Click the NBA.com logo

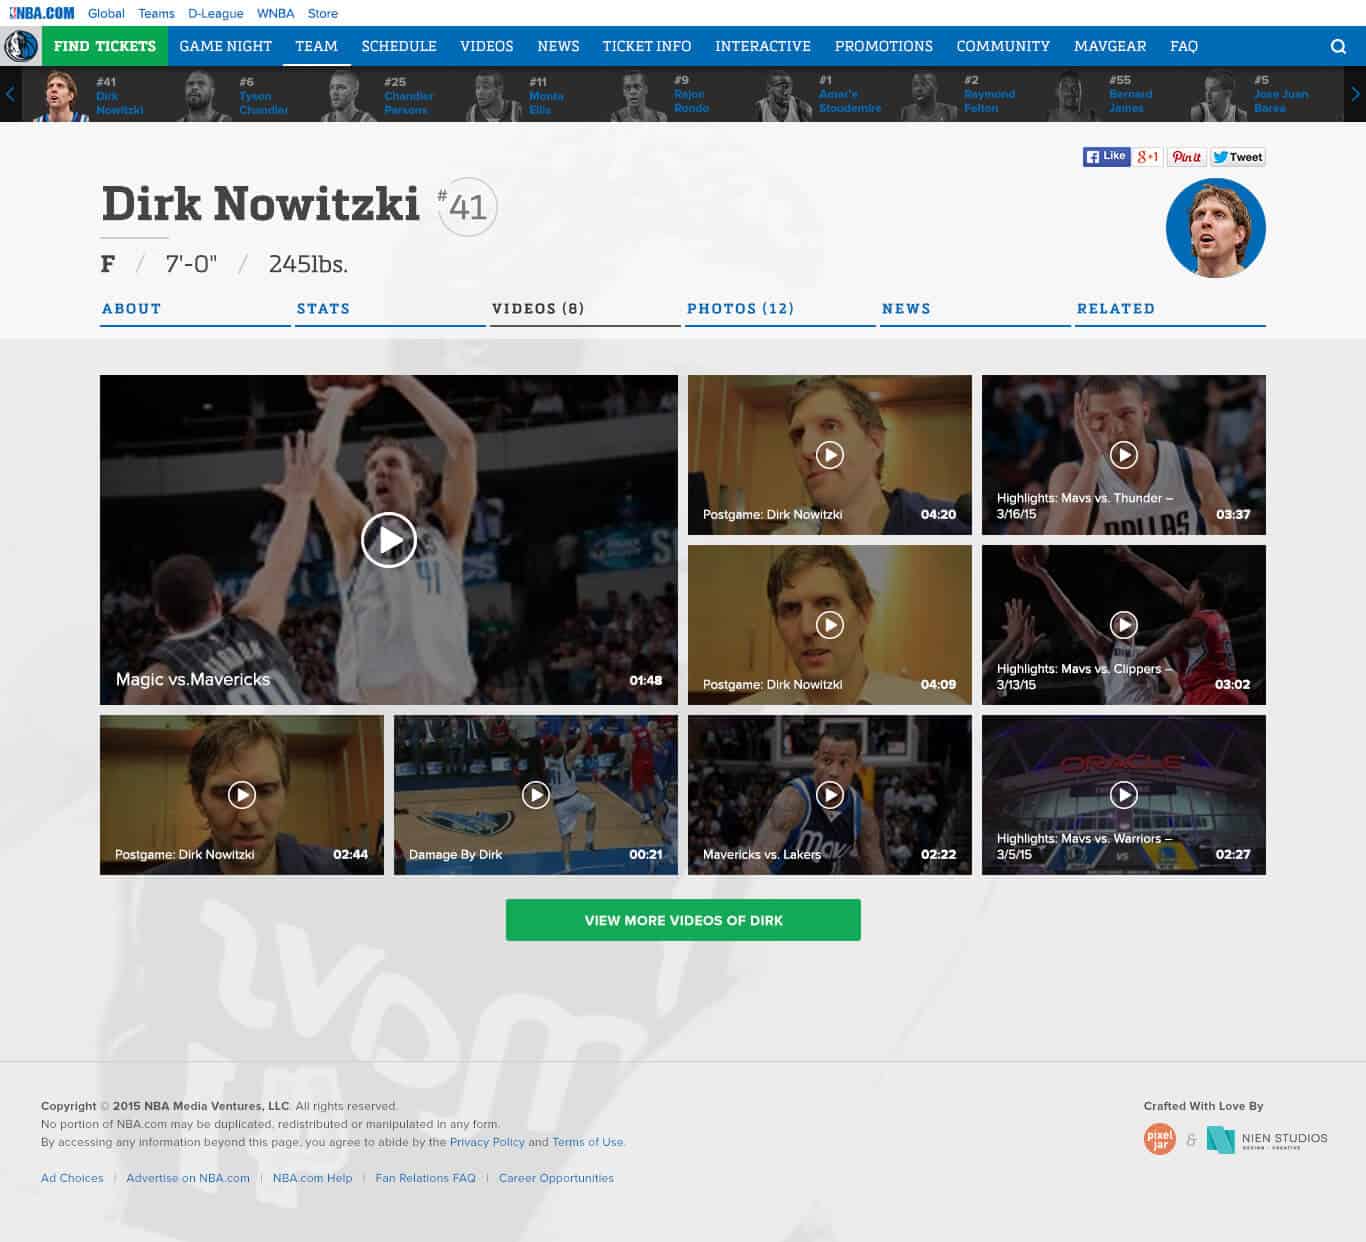(41, 13)
